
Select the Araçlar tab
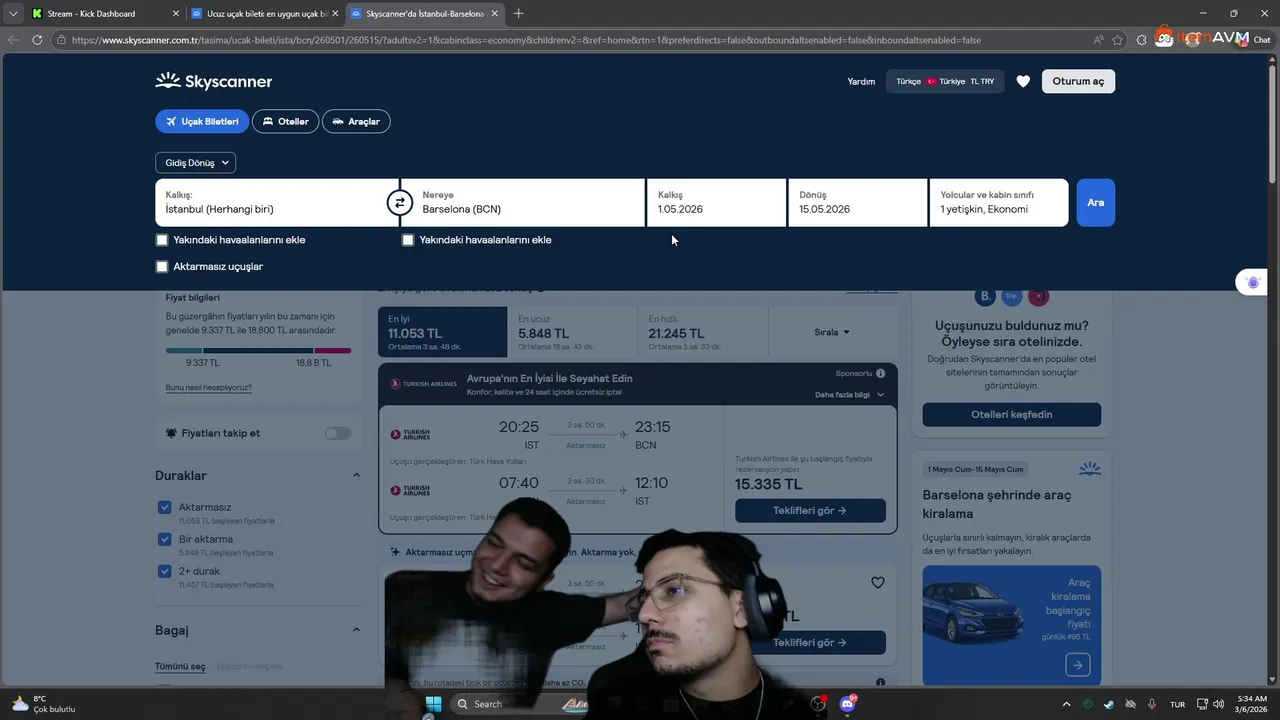pos(356,121)
